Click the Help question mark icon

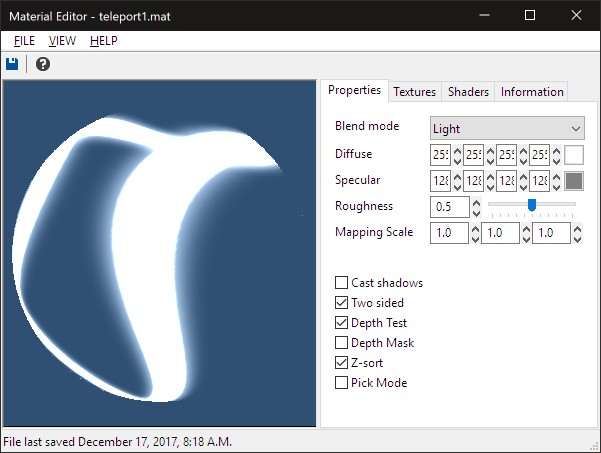(43, 64)
